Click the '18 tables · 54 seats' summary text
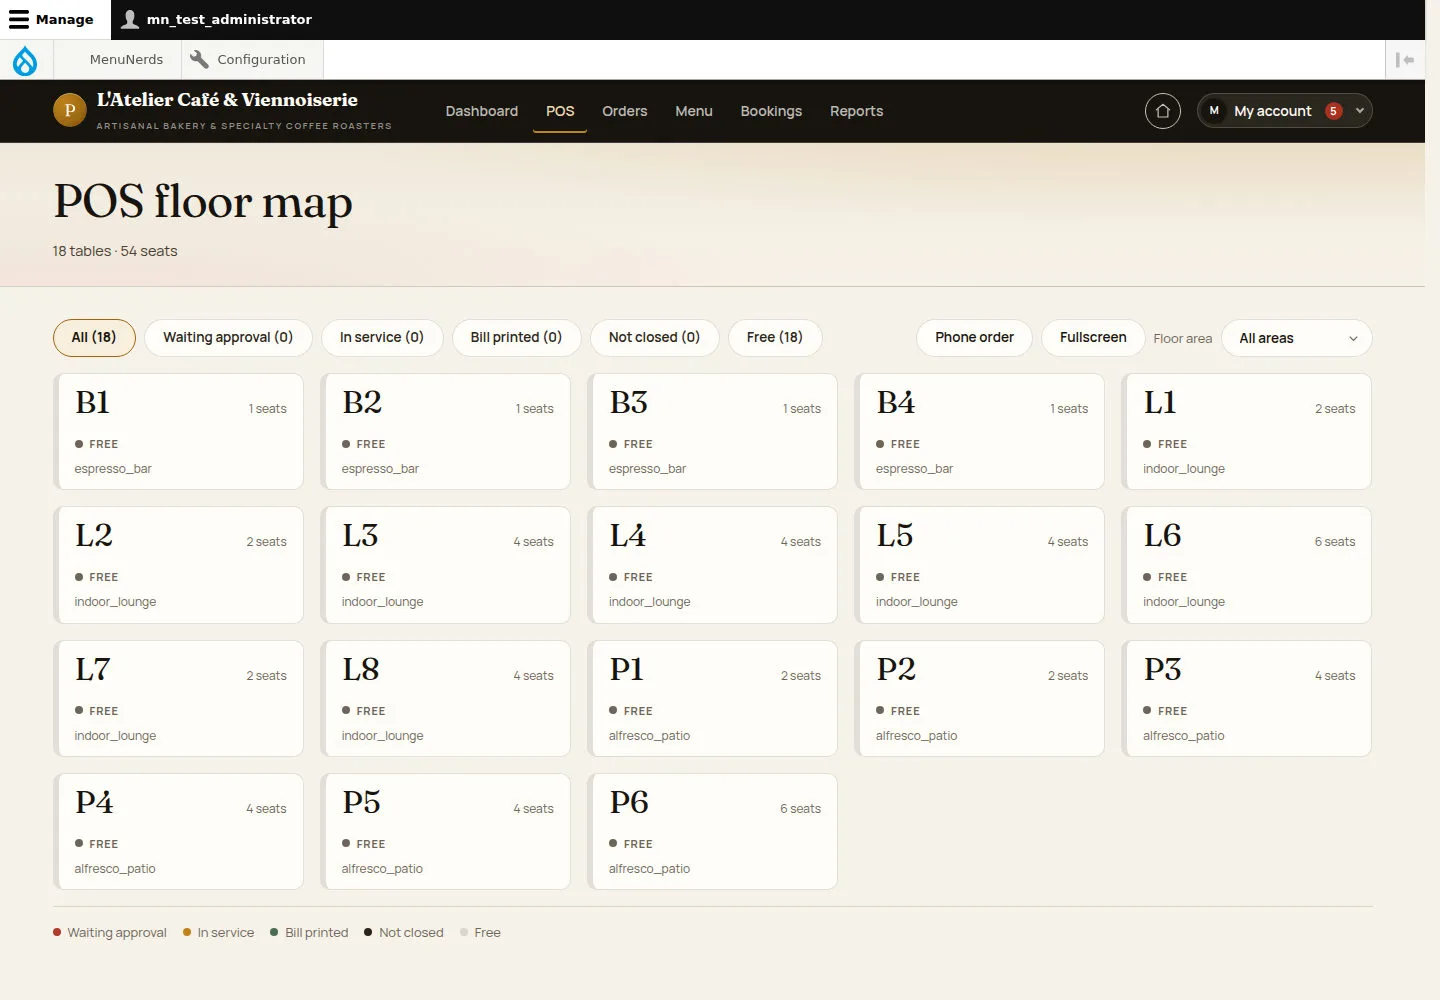 click(x=115, y=251)
